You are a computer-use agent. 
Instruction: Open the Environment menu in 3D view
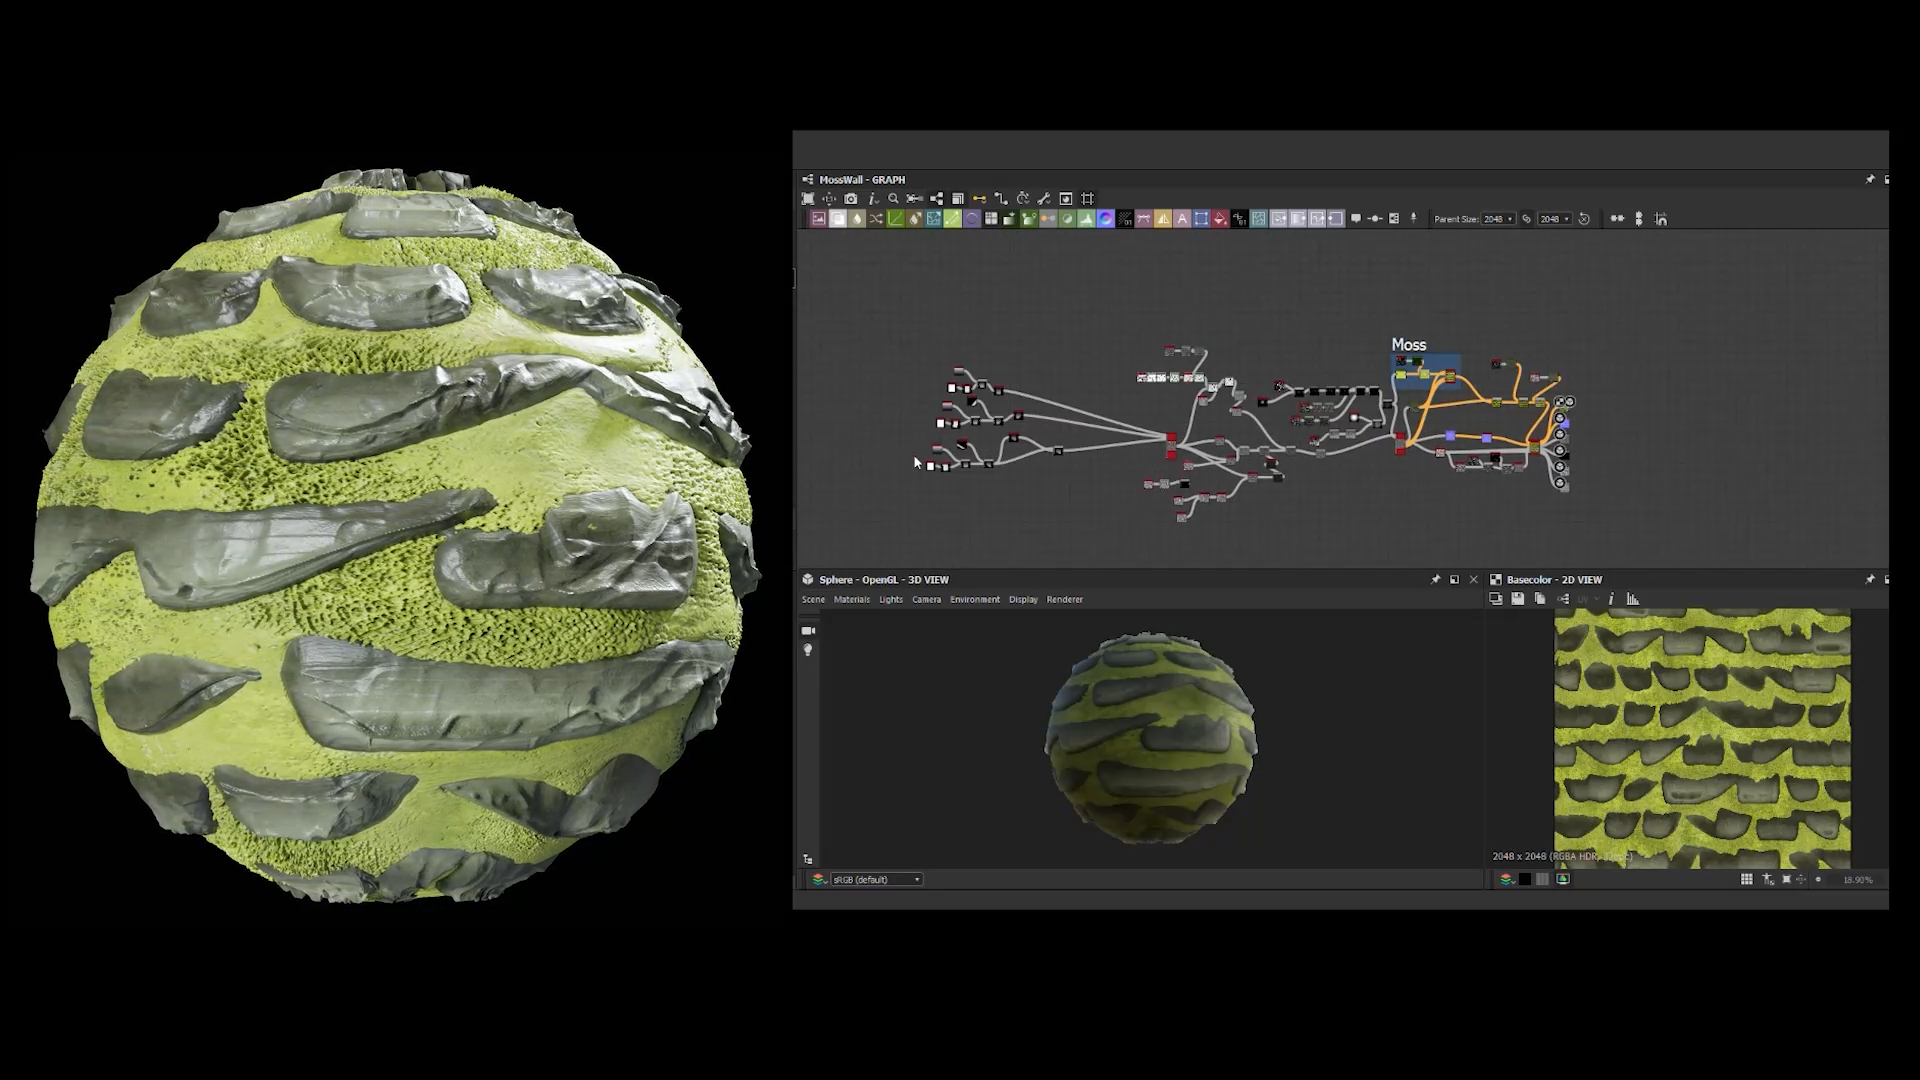click(974, 600)
